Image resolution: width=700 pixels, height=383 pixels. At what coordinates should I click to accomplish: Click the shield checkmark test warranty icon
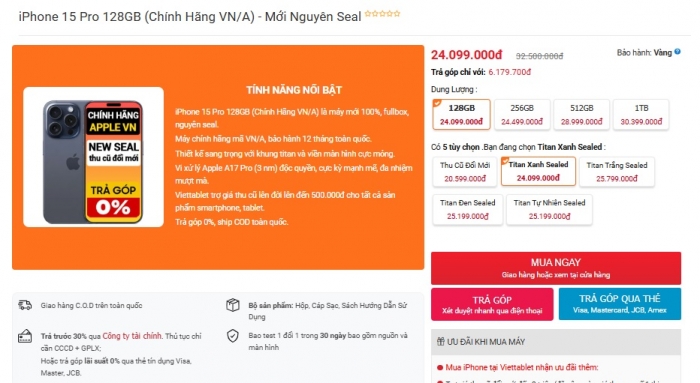233,336
